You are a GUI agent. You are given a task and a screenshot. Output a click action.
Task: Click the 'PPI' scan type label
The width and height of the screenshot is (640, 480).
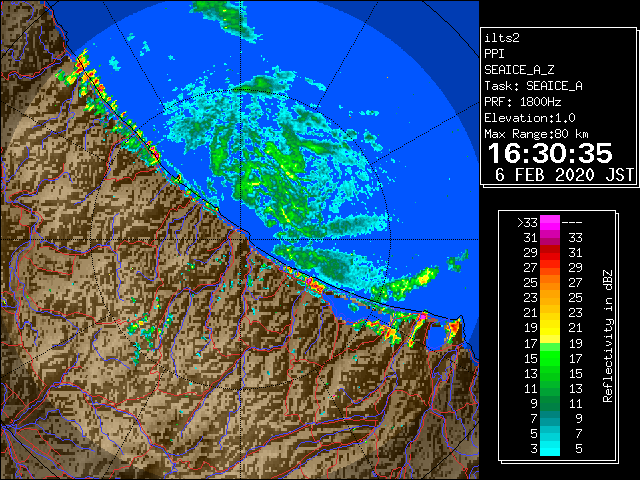(x=494, y=54)
